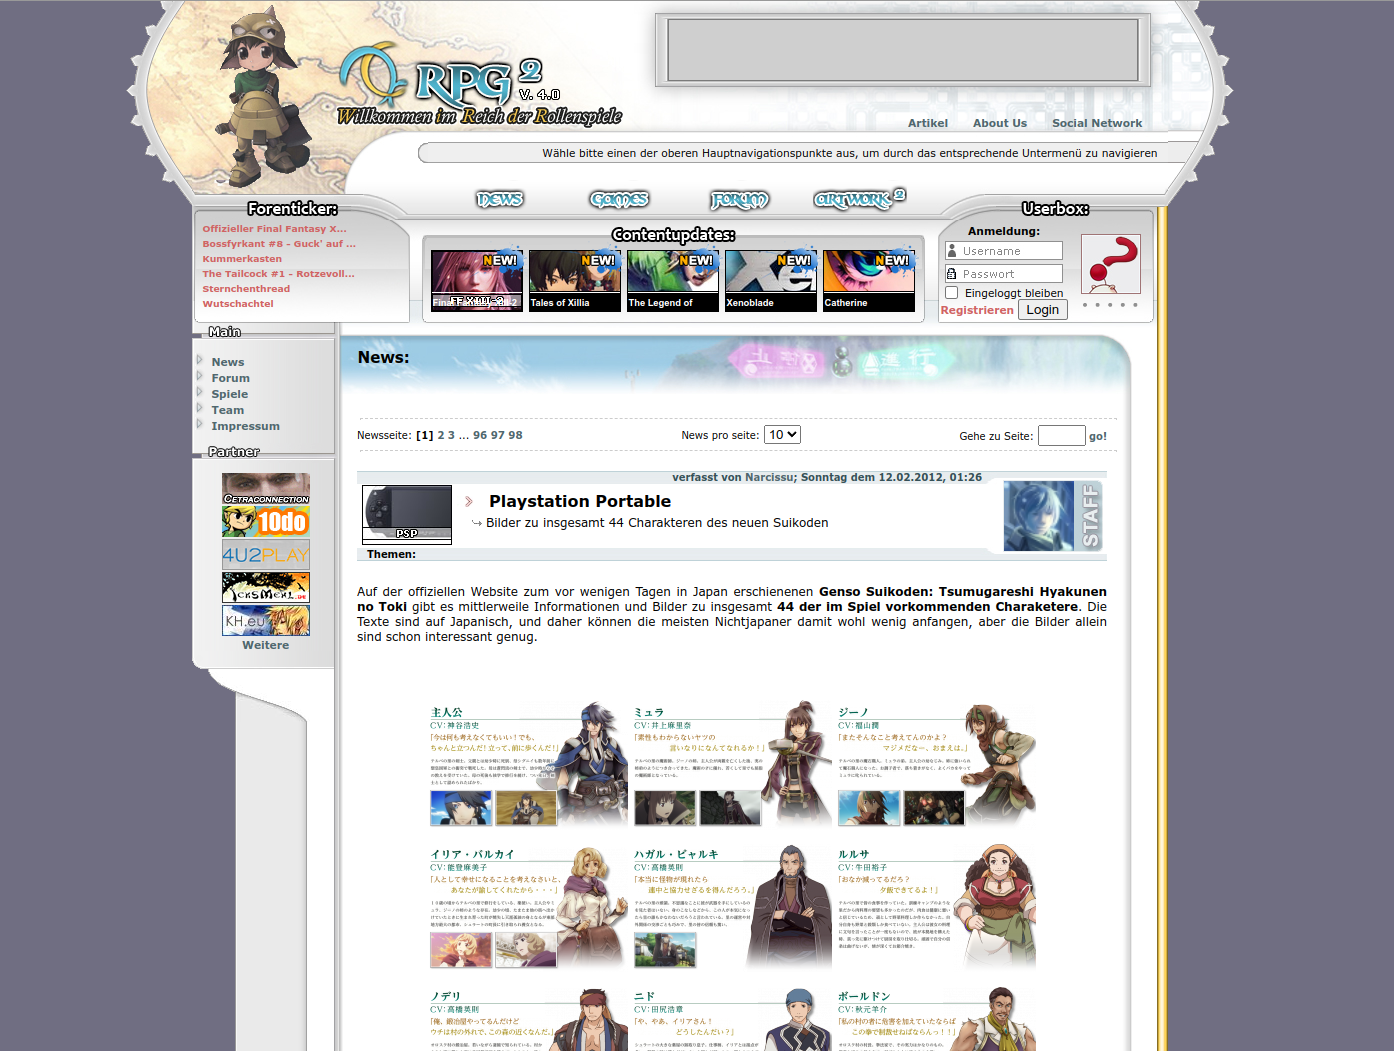
Task: Click the KH.eu partner banner
Action: (265, 620)
